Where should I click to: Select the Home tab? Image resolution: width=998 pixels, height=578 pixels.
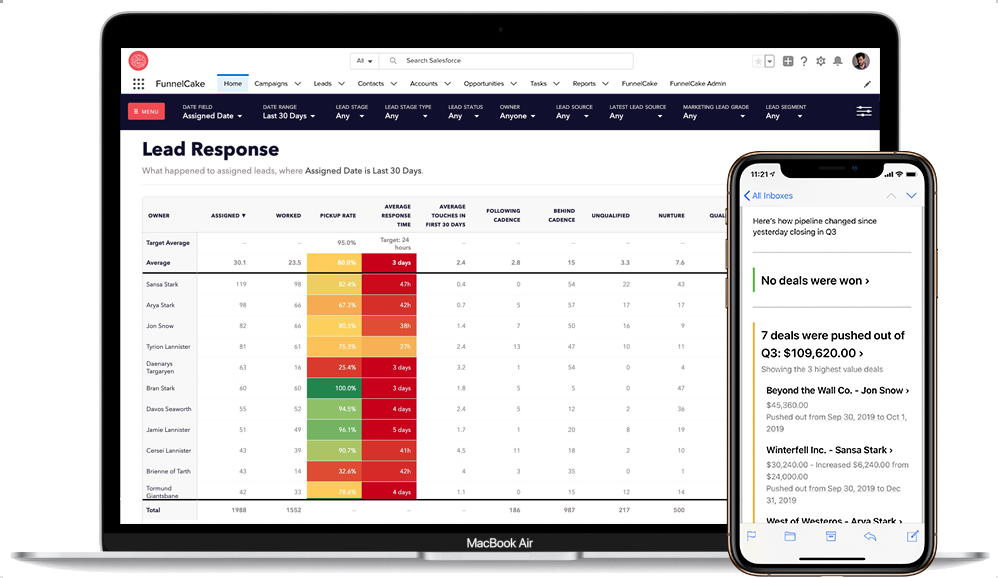pyautogui.click(x=232, y=83)
